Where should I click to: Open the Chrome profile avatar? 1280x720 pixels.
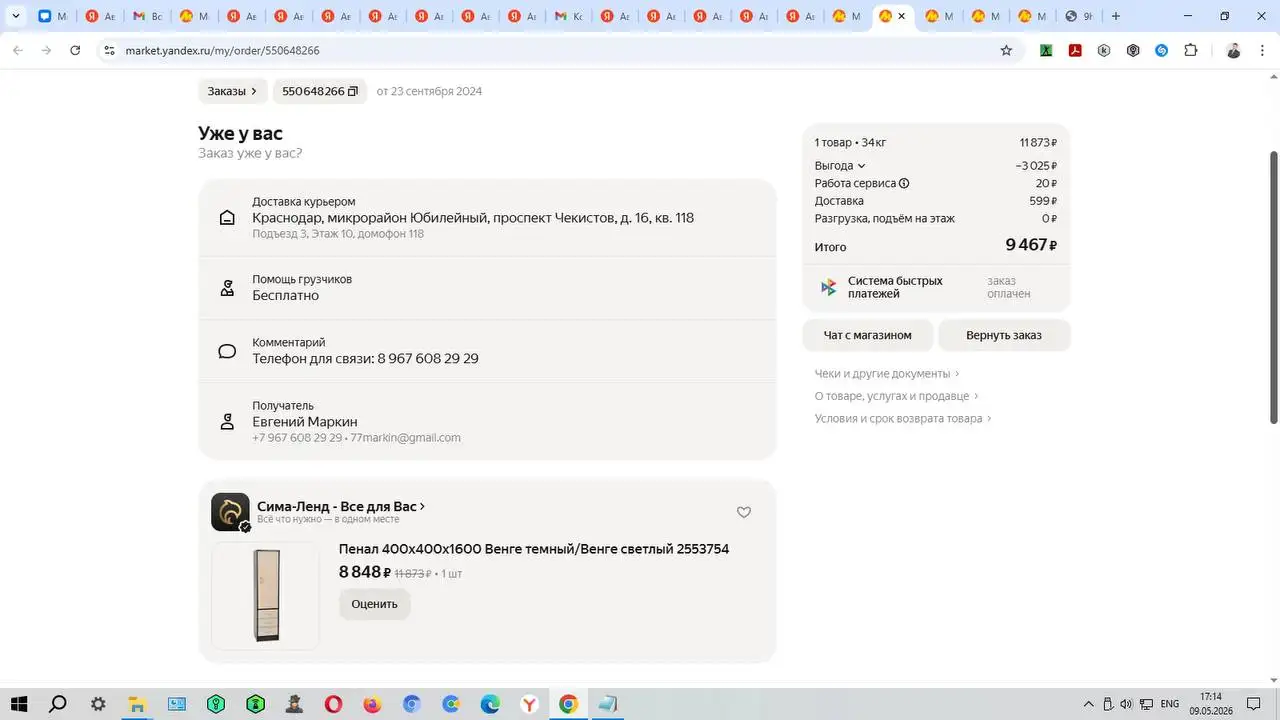coord(1233,50)
